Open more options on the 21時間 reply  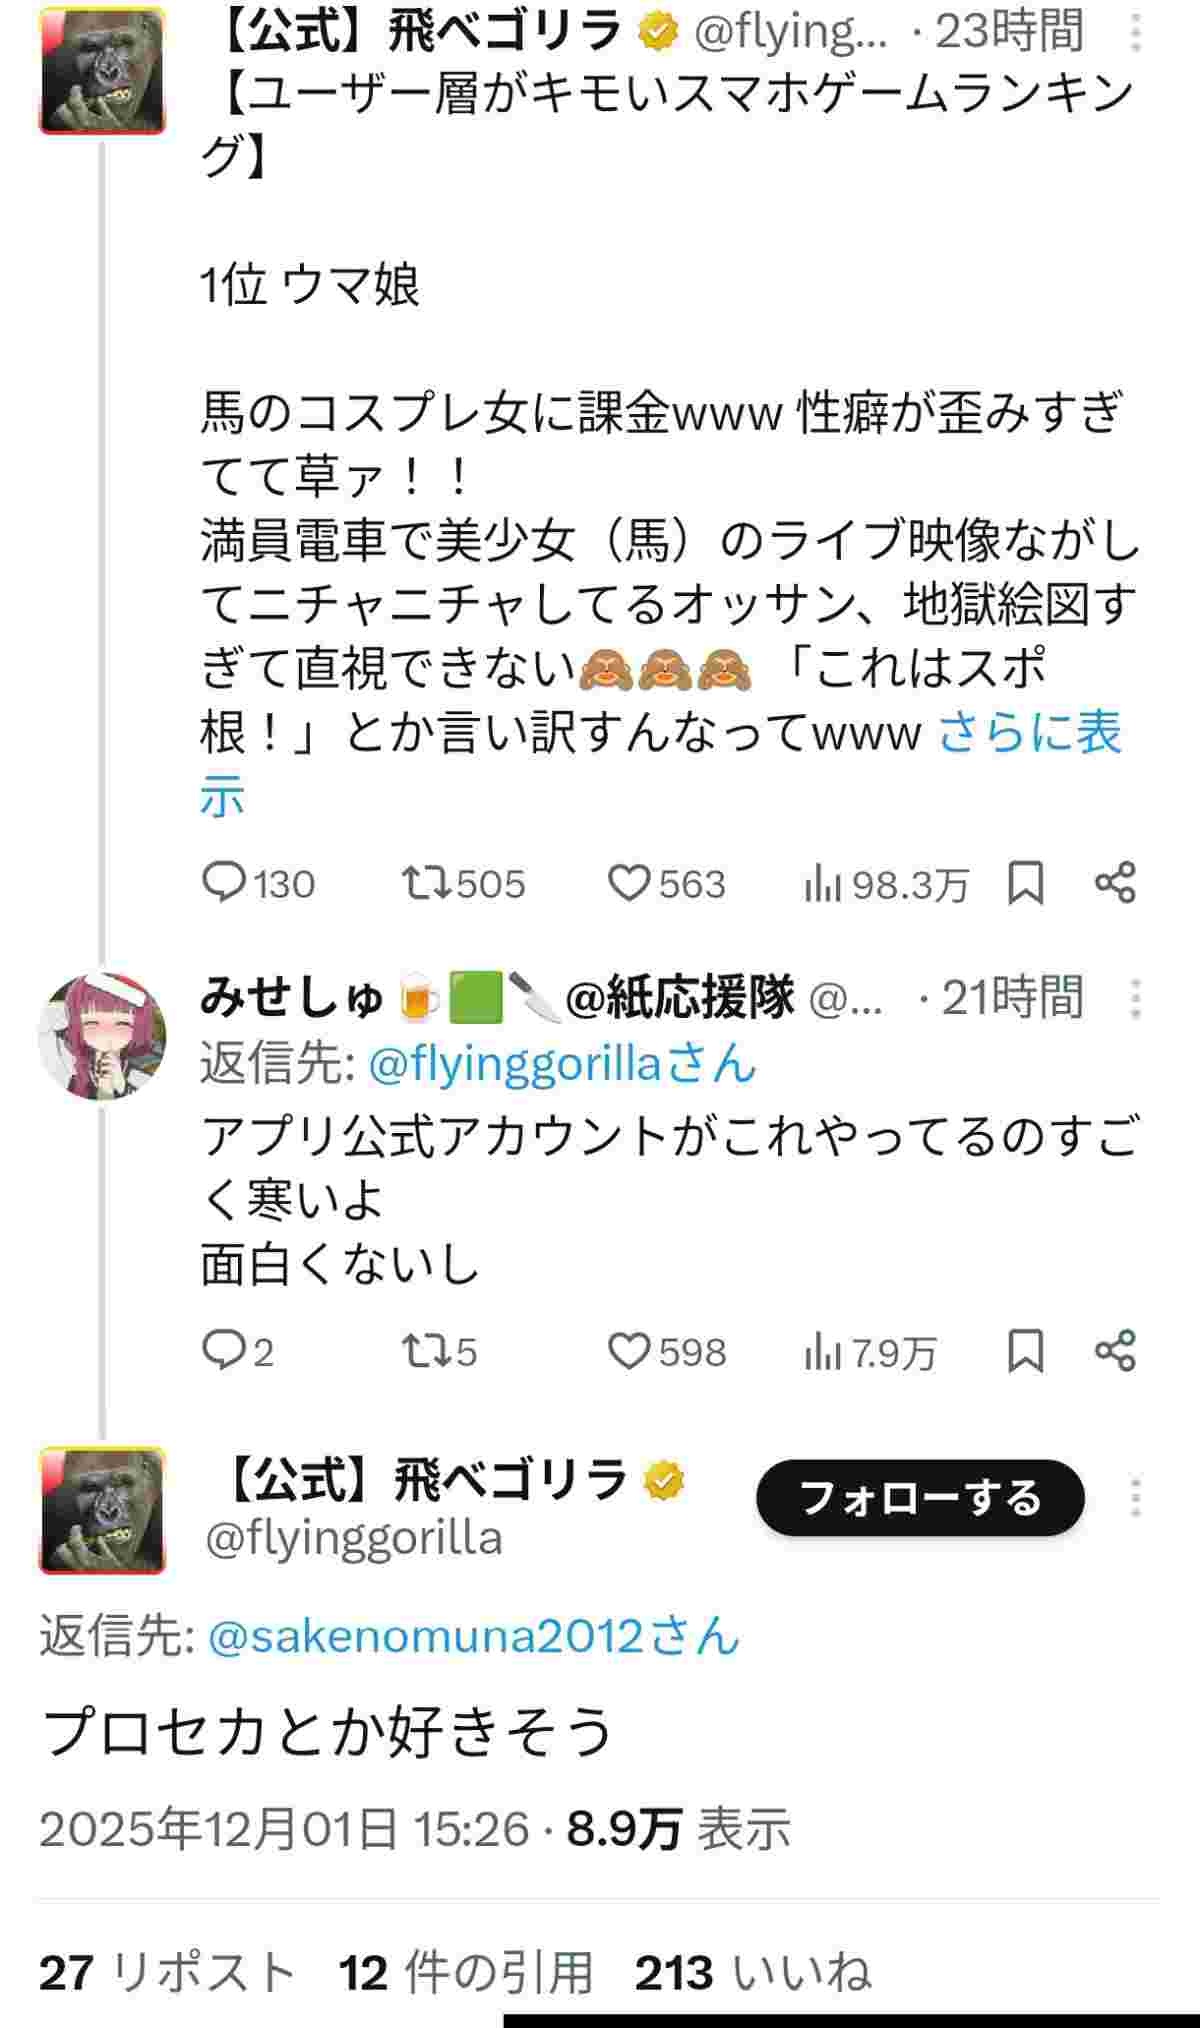coord(1135,998)
